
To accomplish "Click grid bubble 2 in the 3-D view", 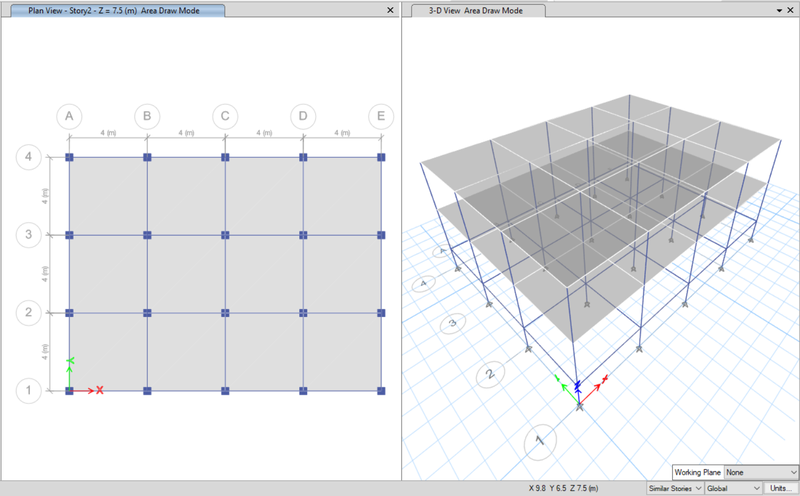I will 490,374.
